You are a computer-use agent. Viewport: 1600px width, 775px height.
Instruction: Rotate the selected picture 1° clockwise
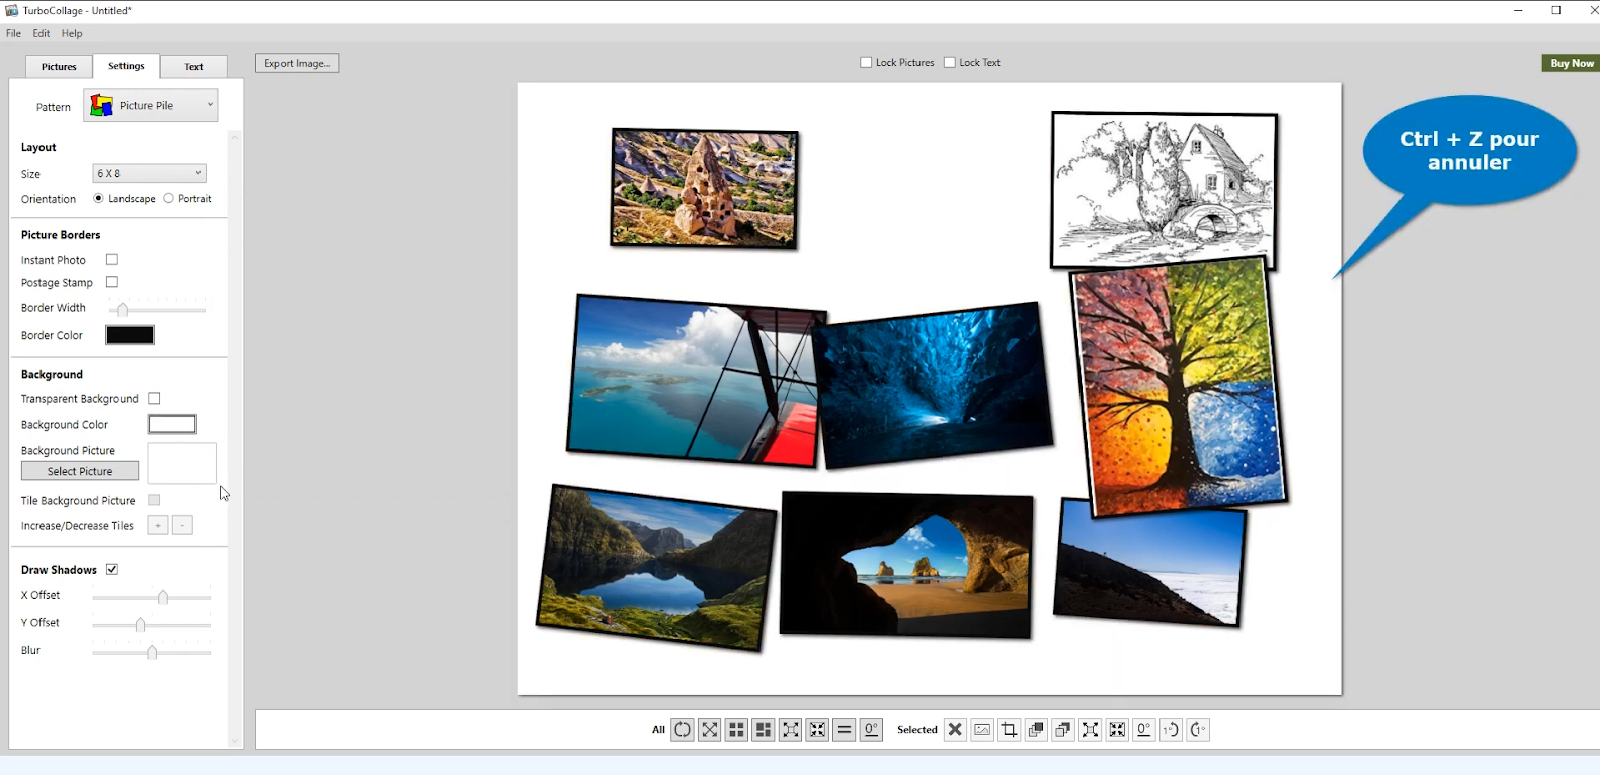click(x=1198, y=730)
